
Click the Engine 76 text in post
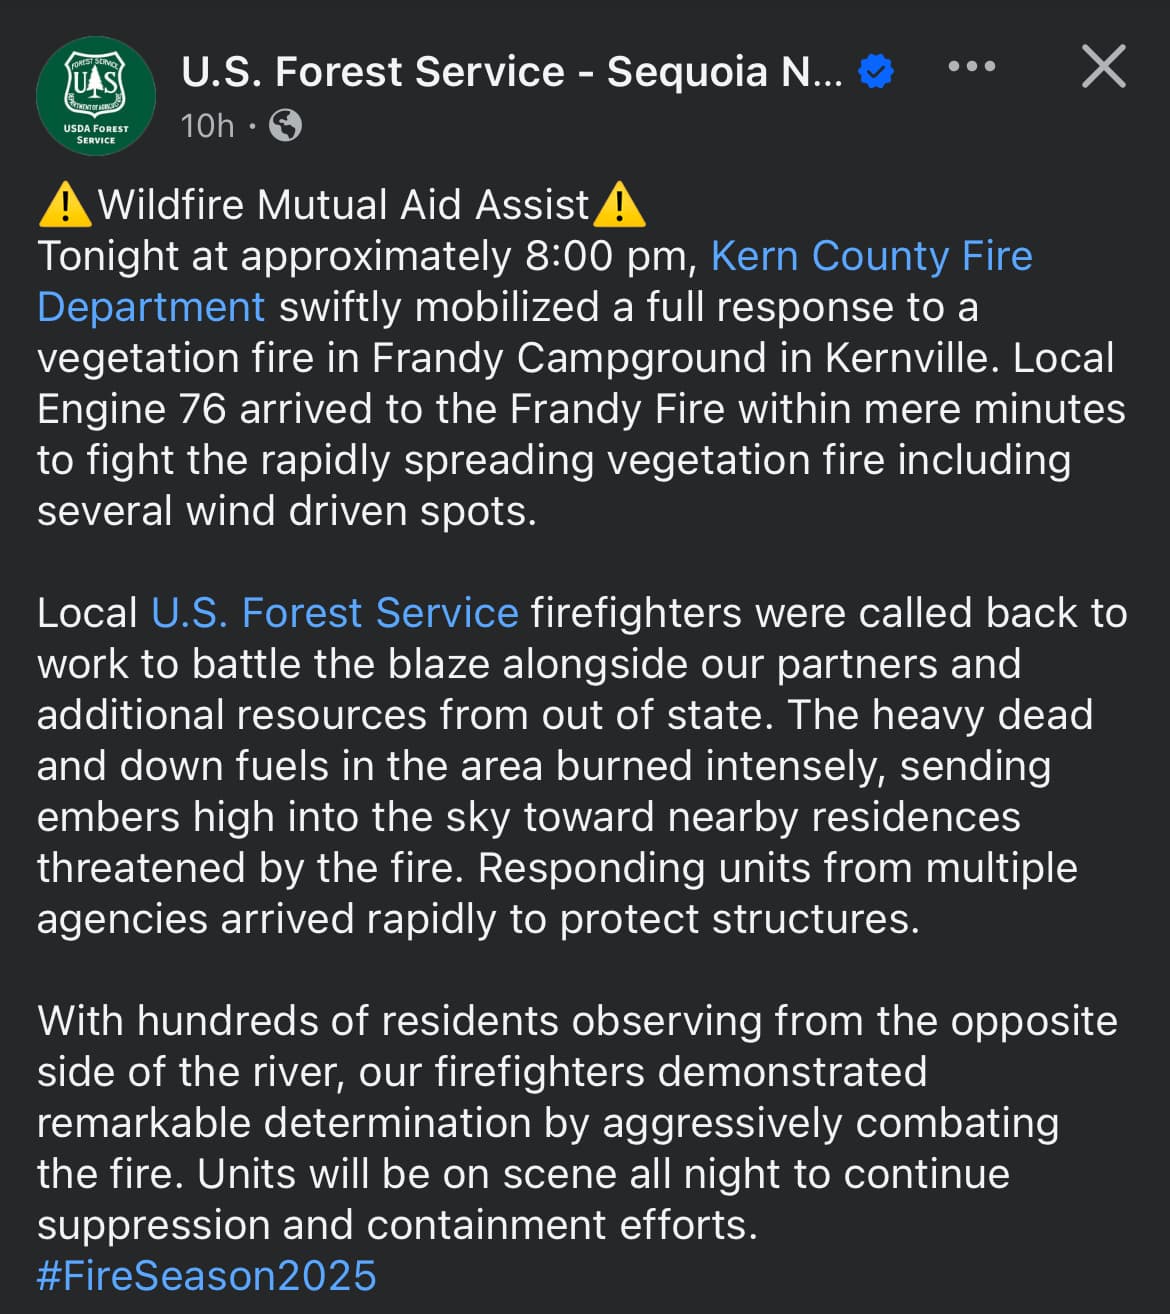pyautogui.click(x=132, y=409)
